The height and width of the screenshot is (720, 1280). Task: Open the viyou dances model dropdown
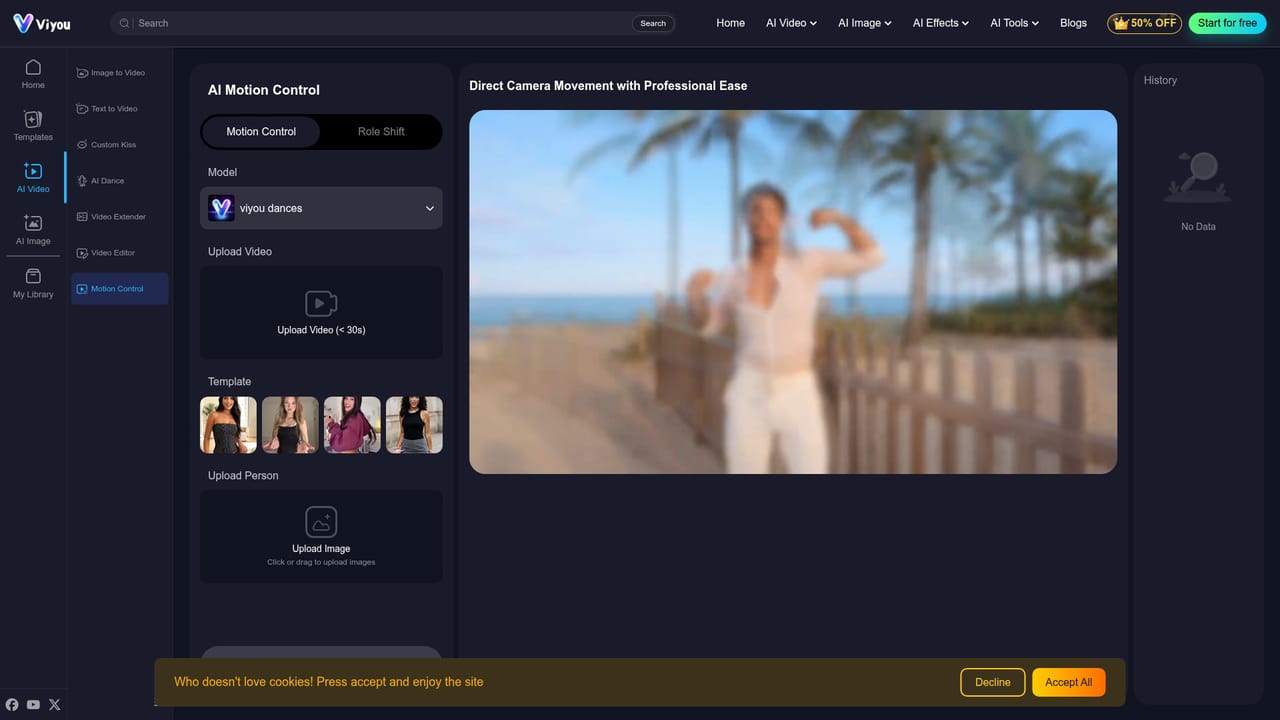point(321,208)
